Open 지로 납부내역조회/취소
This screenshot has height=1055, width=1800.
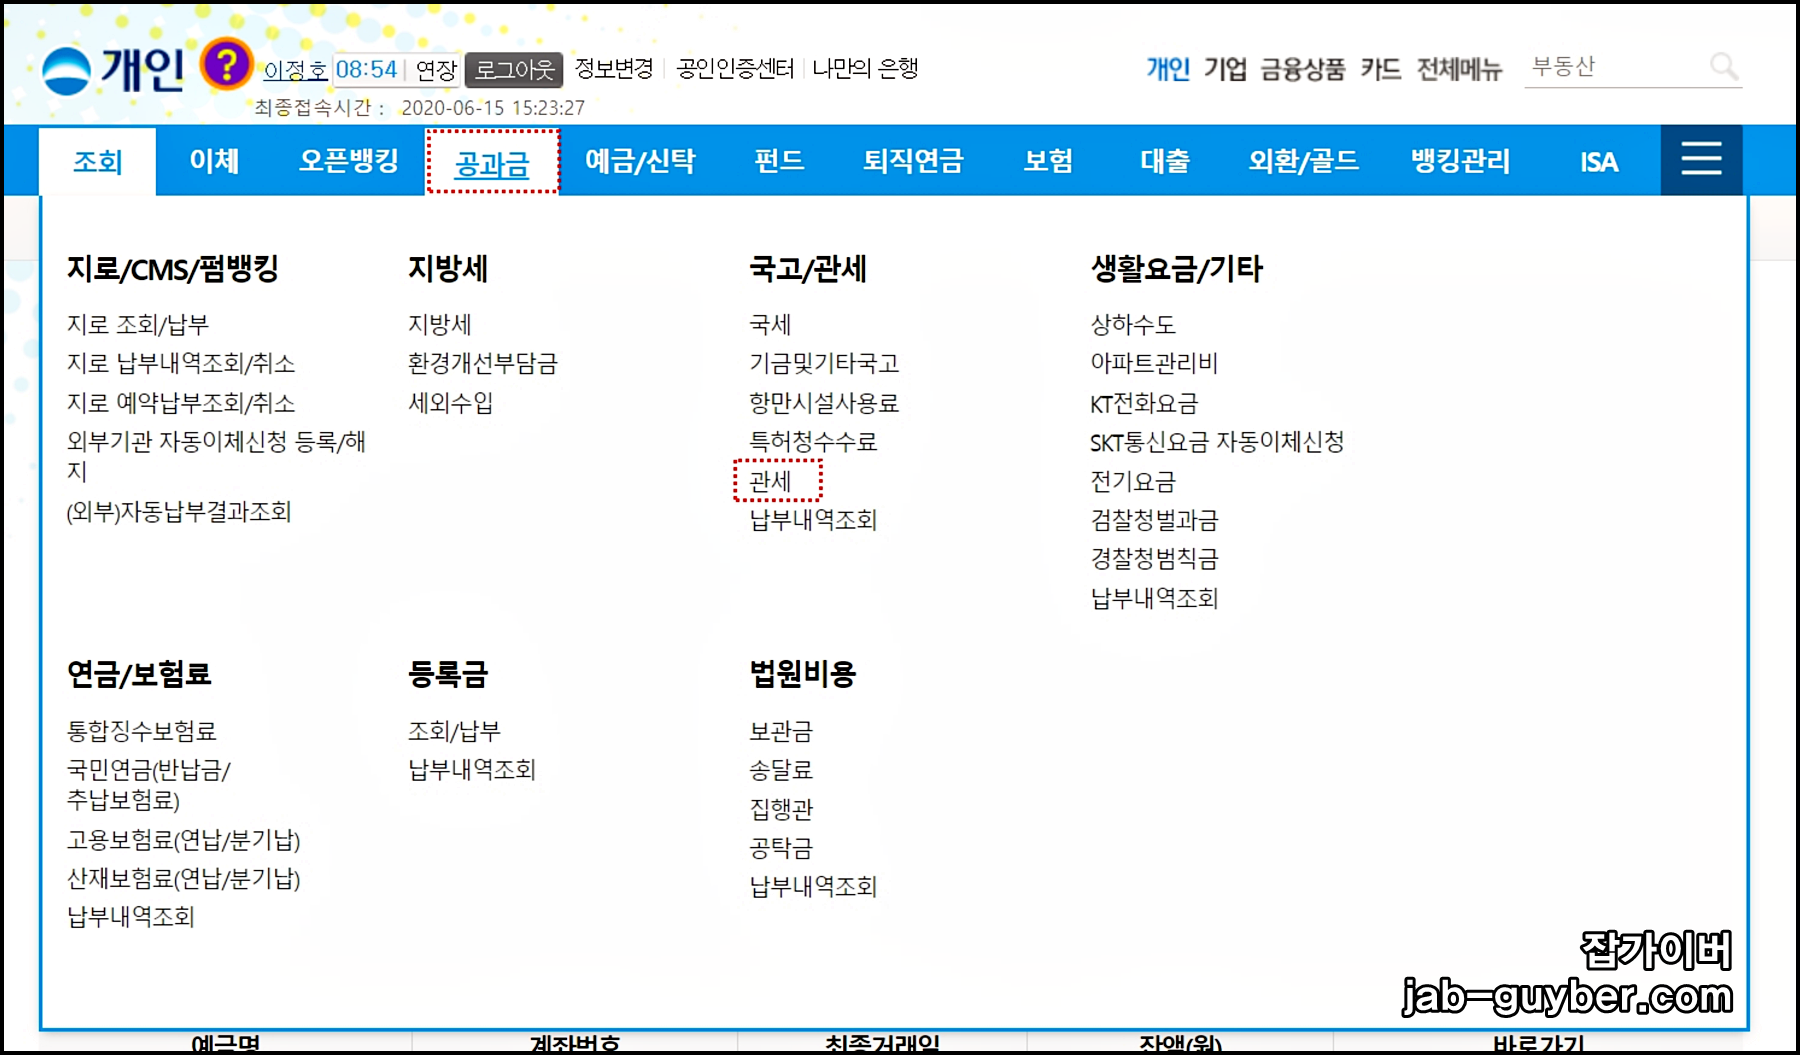point(181,363)
